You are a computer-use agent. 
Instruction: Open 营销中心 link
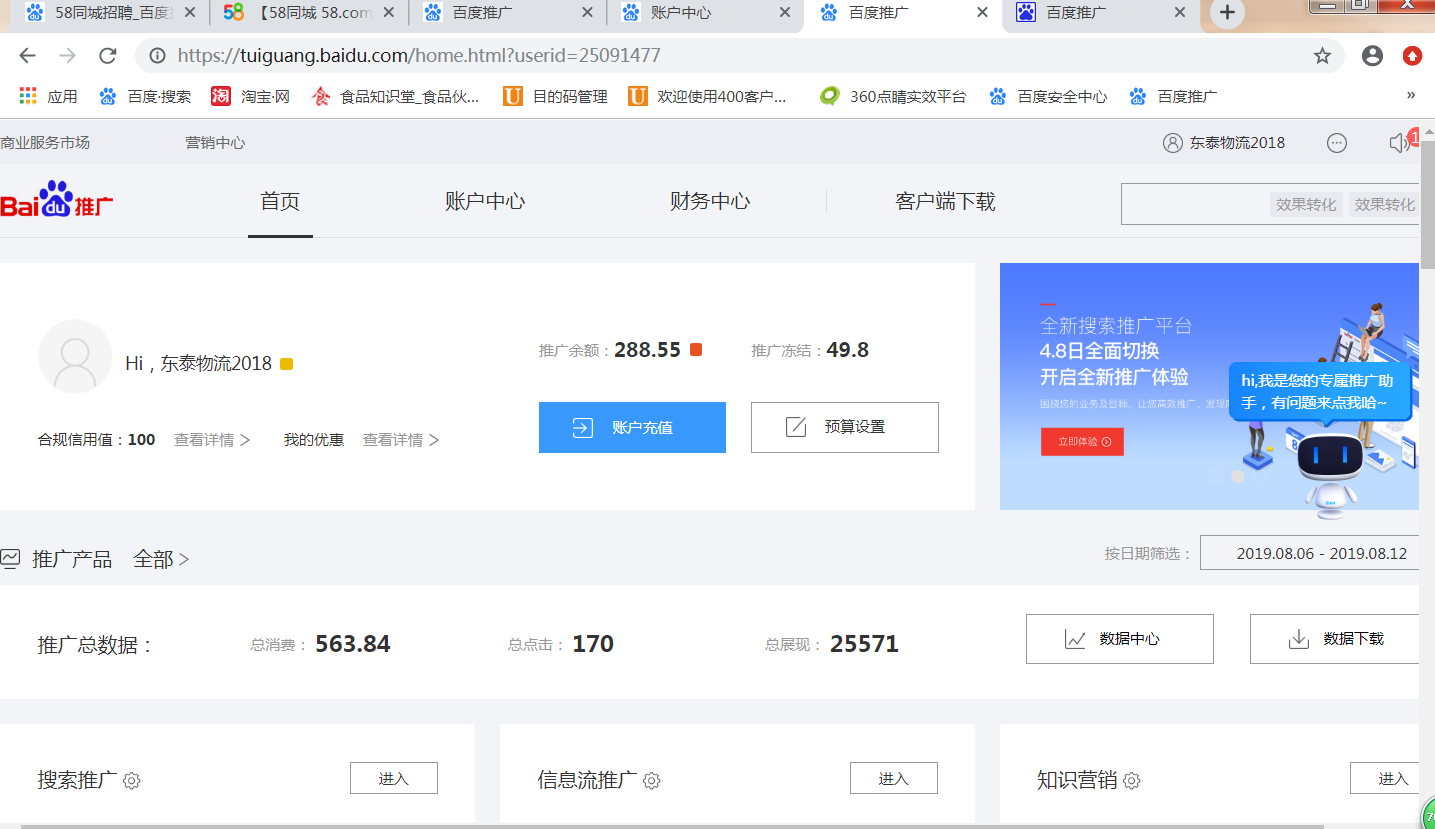215,143
